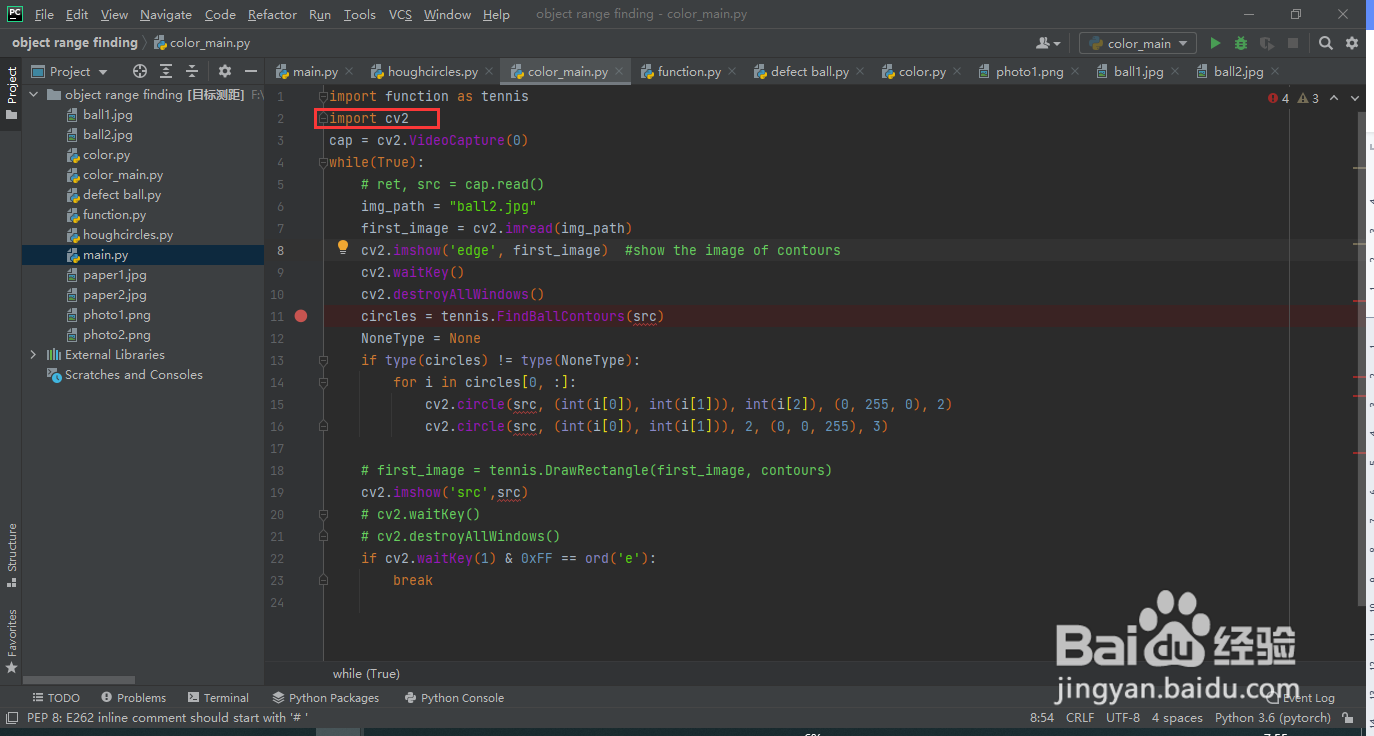The image size is (1374, 736).
Task: Expand External Libraries node
Action: click(33, 355)
